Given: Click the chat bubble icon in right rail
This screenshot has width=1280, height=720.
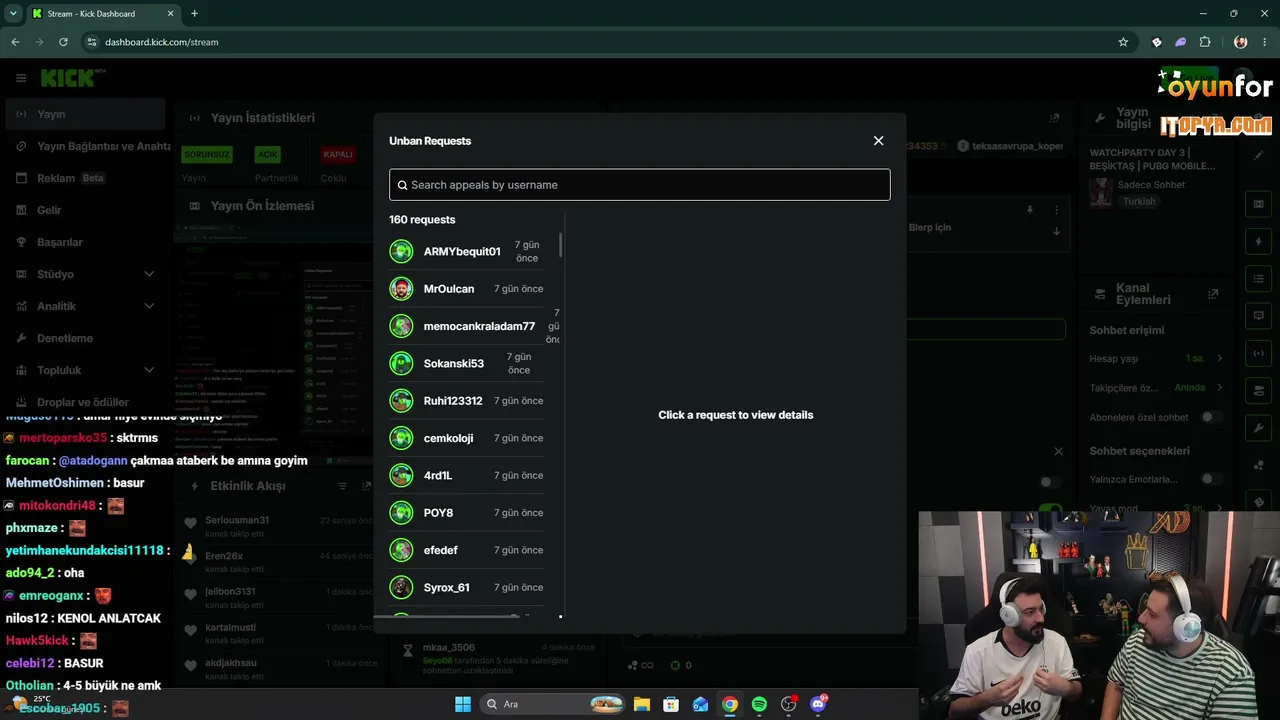Looking at the screenshot, I should pos(1259,316).
